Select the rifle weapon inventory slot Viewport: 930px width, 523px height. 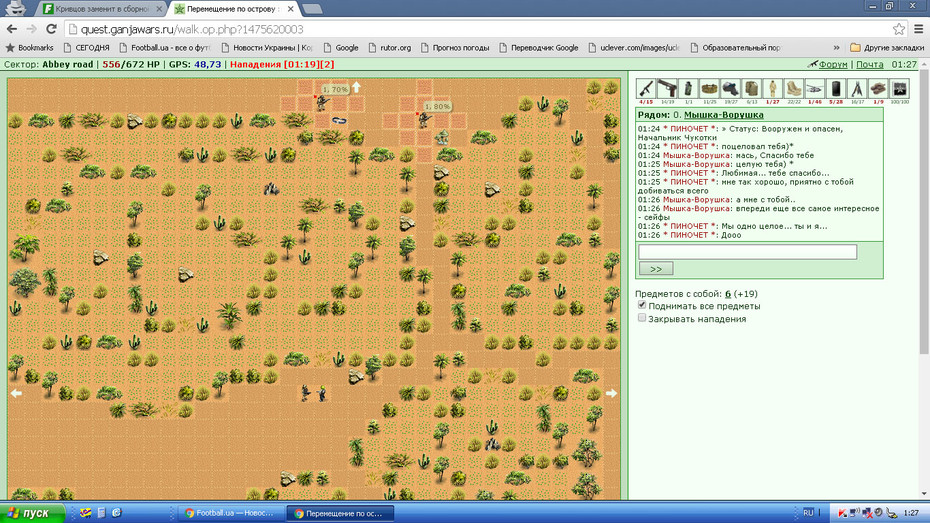coord(646,88)
